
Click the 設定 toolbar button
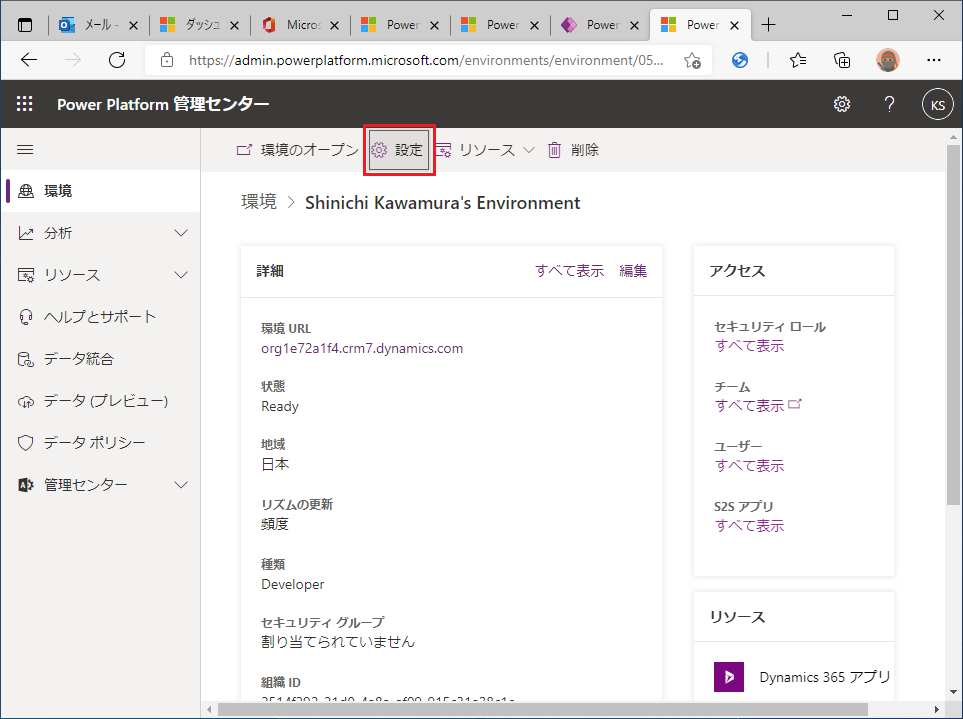click(399, 150)
